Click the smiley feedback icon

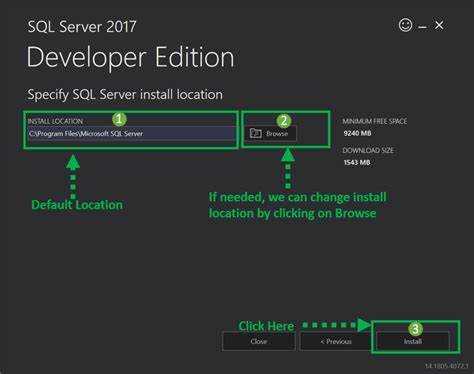point(405,25)
